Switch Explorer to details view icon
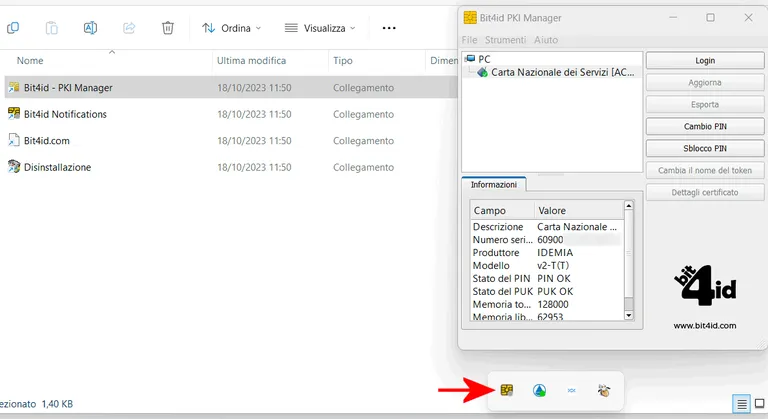Viewport: 768px width, 419px height. click(742, 404)
